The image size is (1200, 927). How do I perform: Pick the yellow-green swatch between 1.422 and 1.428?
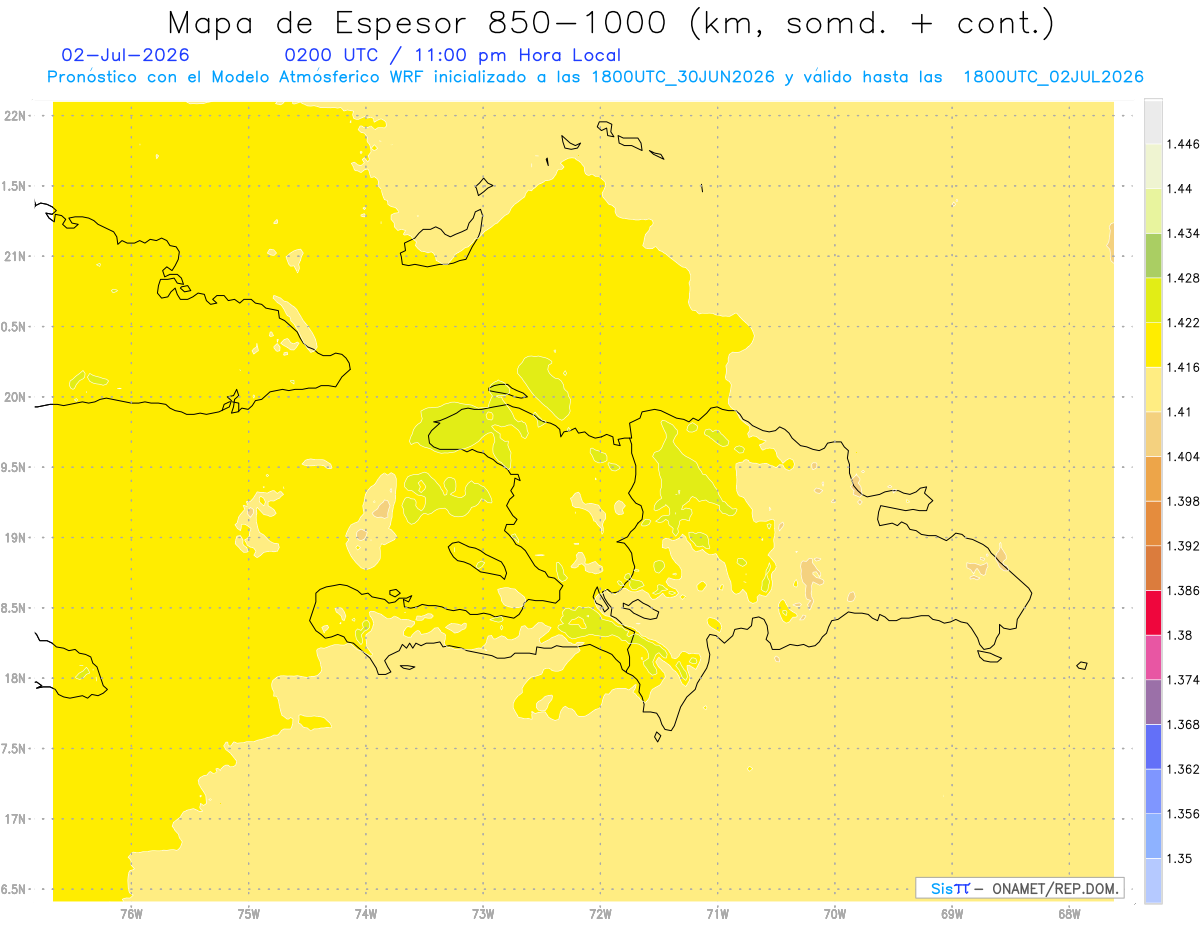click(x=1153, y=300)
